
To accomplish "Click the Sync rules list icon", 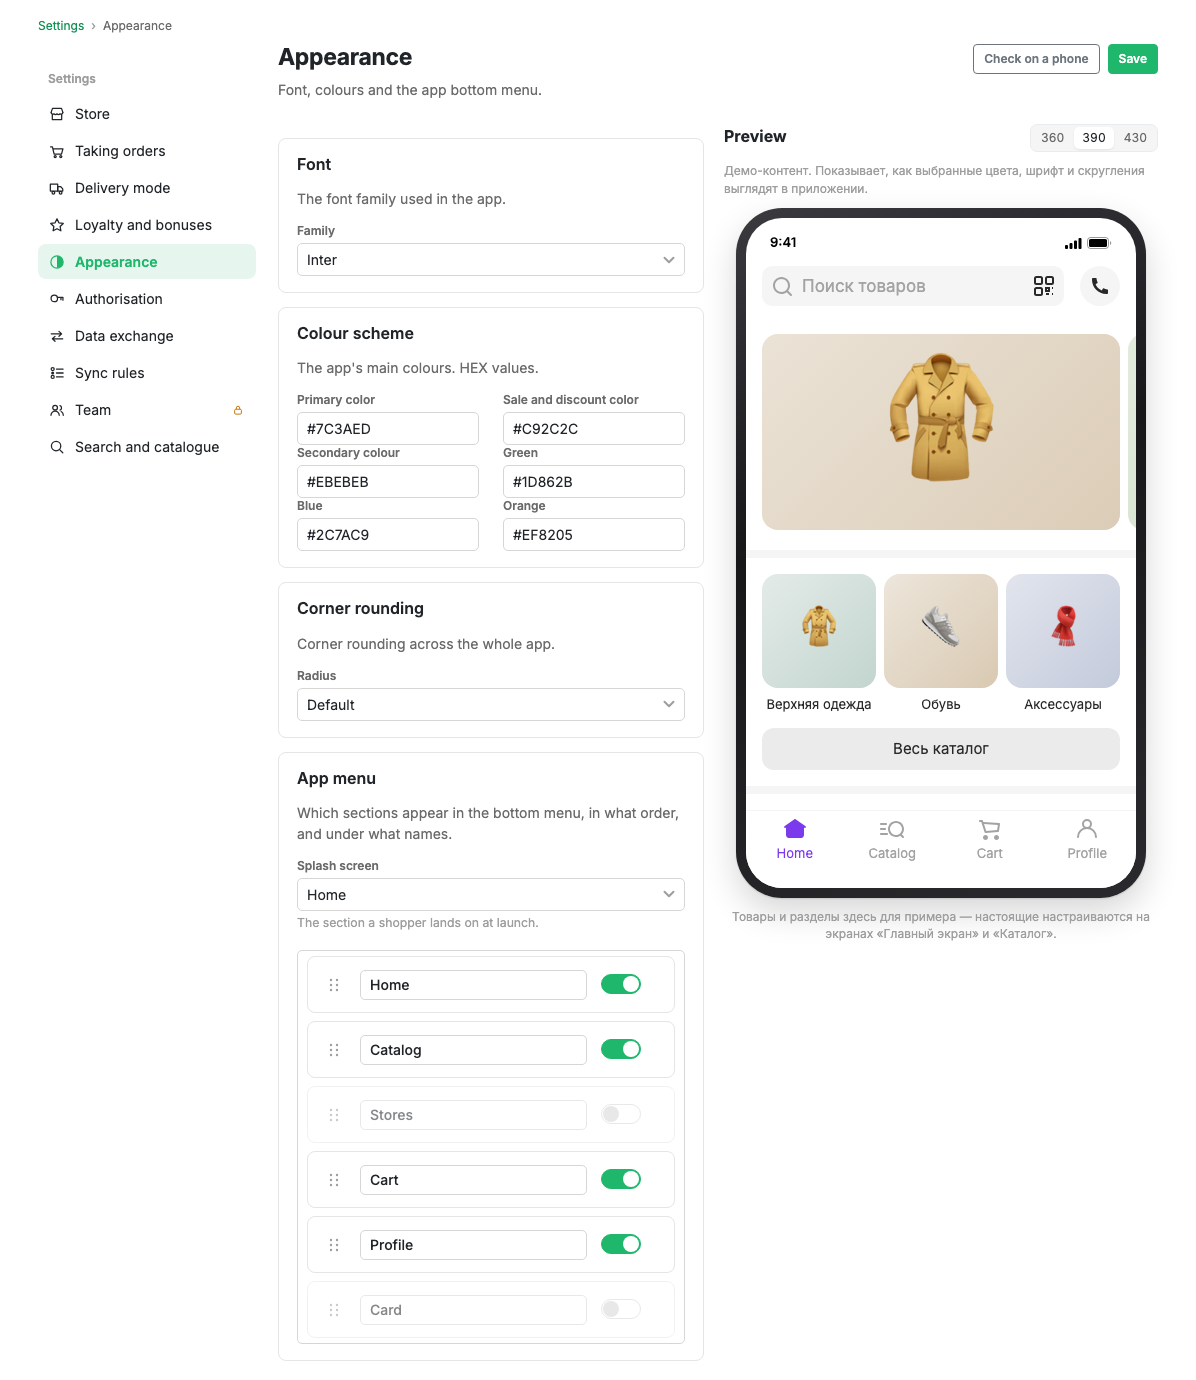I will 57,373.
